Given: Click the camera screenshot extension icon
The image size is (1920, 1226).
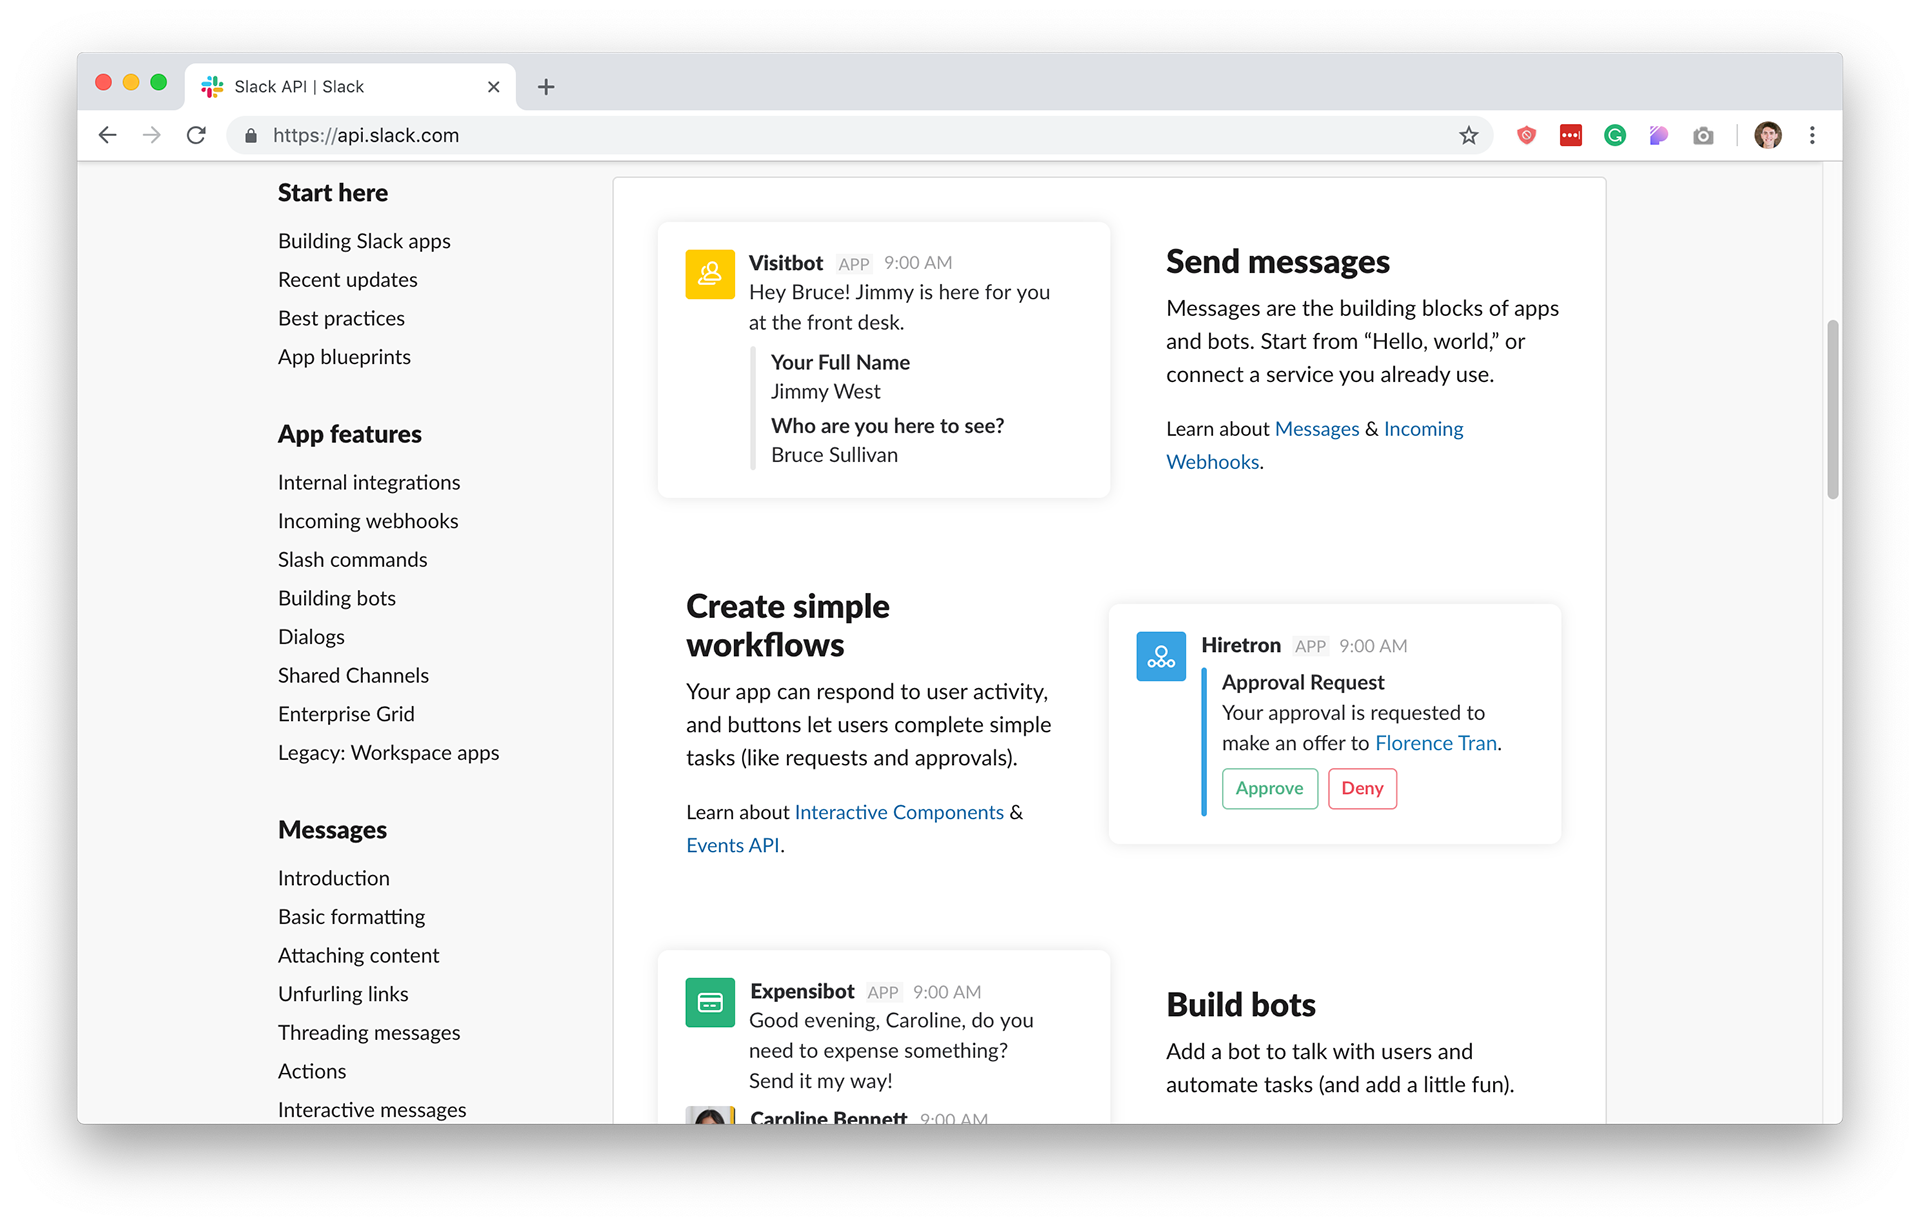Looking at the screenshot, I should (x=1703, y=135).
